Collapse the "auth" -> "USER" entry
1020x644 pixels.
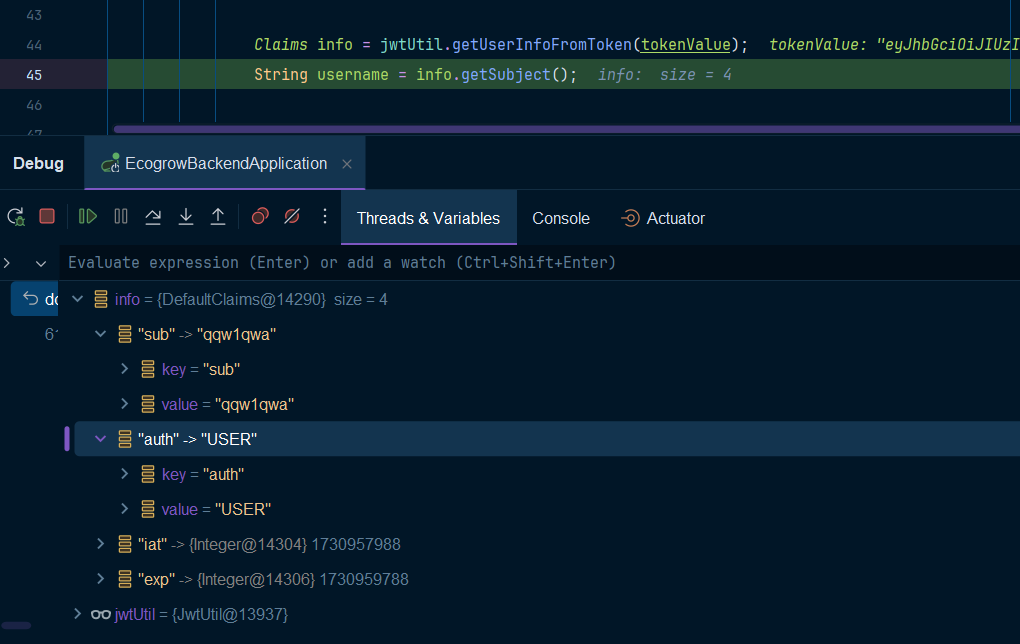click(101, 439)
